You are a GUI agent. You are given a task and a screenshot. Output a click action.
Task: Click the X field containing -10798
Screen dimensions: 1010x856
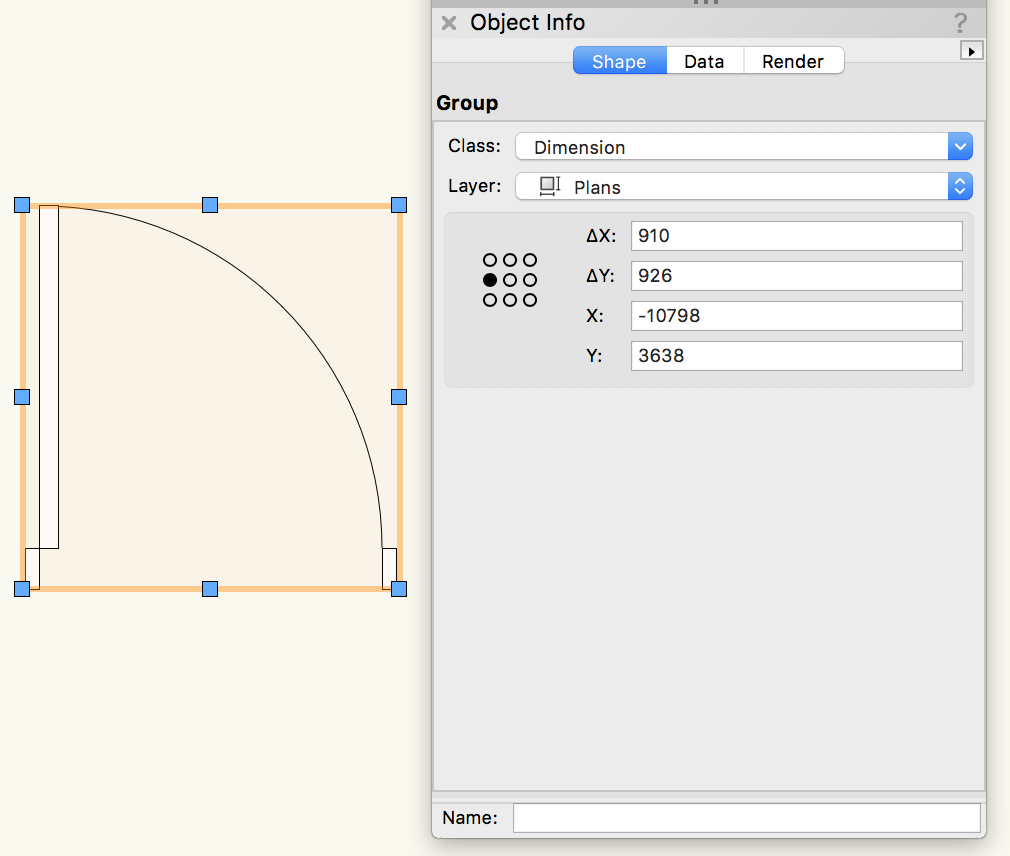pos(796,316)
